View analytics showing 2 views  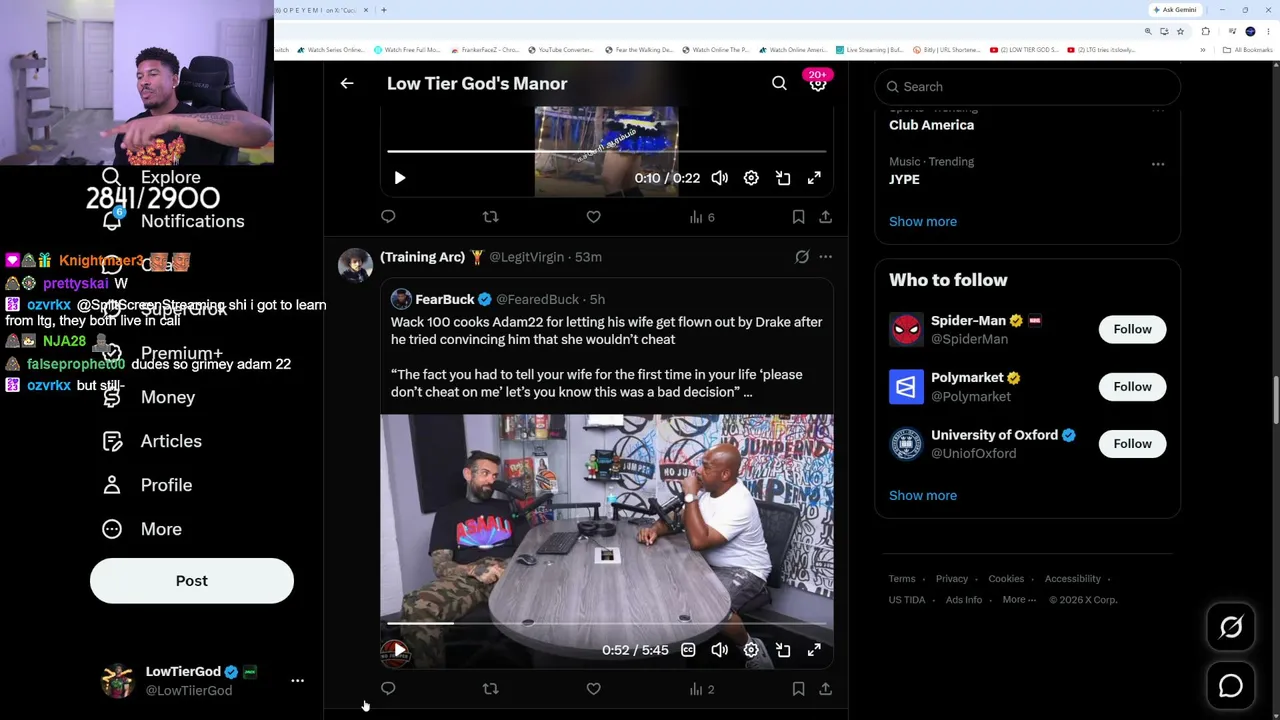pos(701,689)
